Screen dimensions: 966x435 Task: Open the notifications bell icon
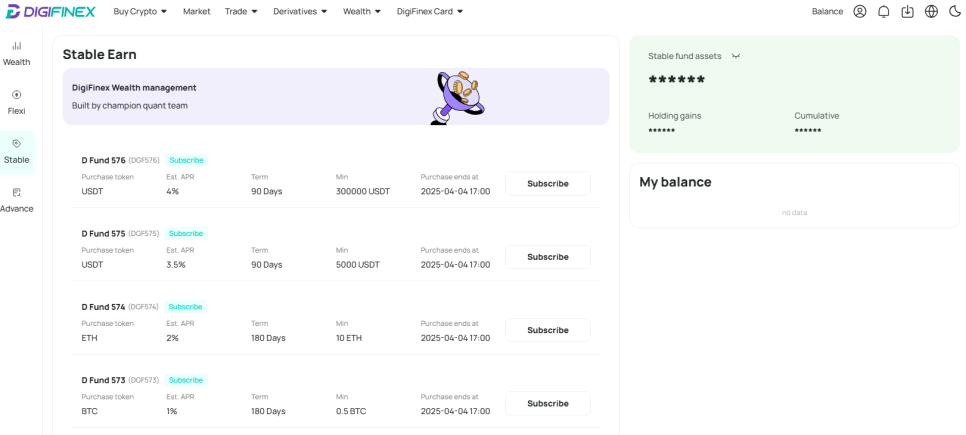click(x=883, y=11)
